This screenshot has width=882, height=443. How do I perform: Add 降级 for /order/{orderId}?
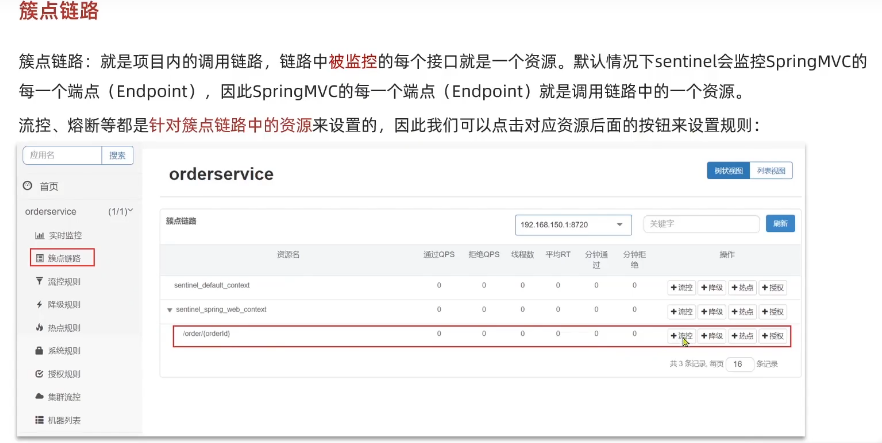click(x=712, y=336)
